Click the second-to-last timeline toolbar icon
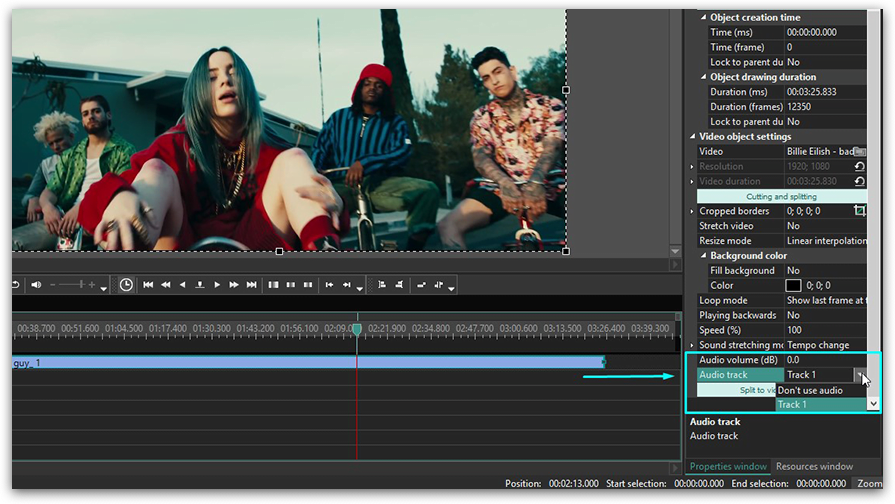Image resolution: width=895 pixels, height=504 pixels. [421, 285]
